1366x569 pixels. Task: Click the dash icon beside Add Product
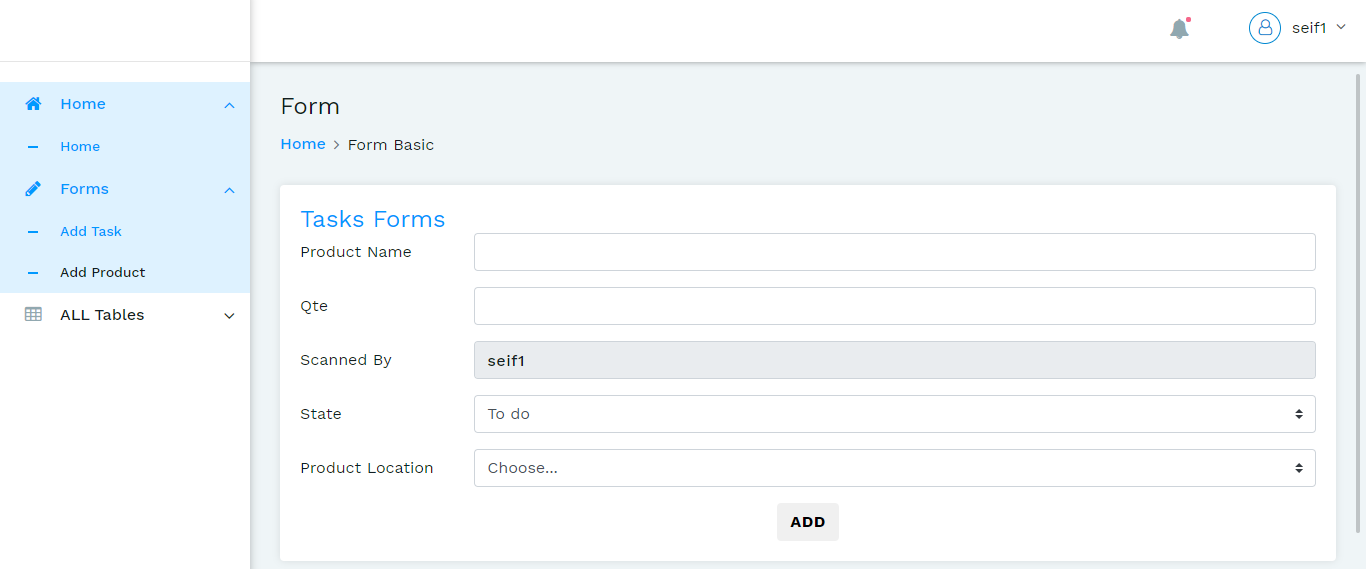pos(33,273)
